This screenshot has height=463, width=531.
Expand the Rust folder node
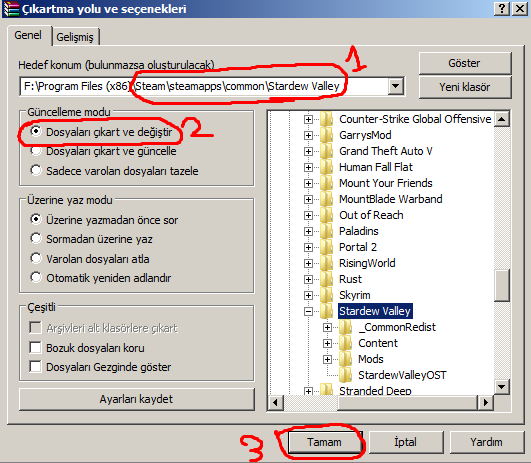pos(308,279)
